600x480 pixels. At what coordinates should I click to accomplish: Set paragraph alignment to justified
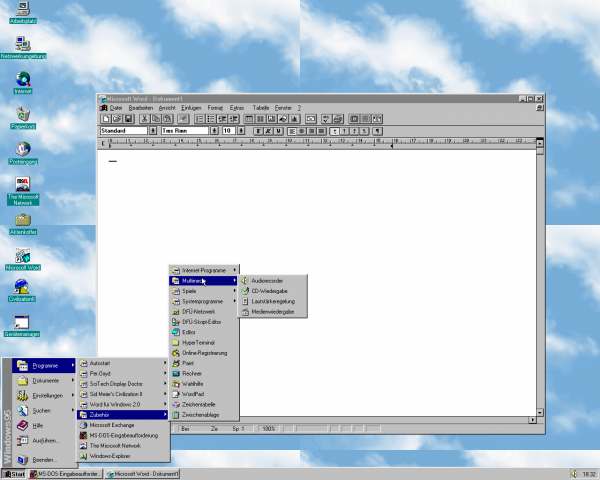coord(321,131)
